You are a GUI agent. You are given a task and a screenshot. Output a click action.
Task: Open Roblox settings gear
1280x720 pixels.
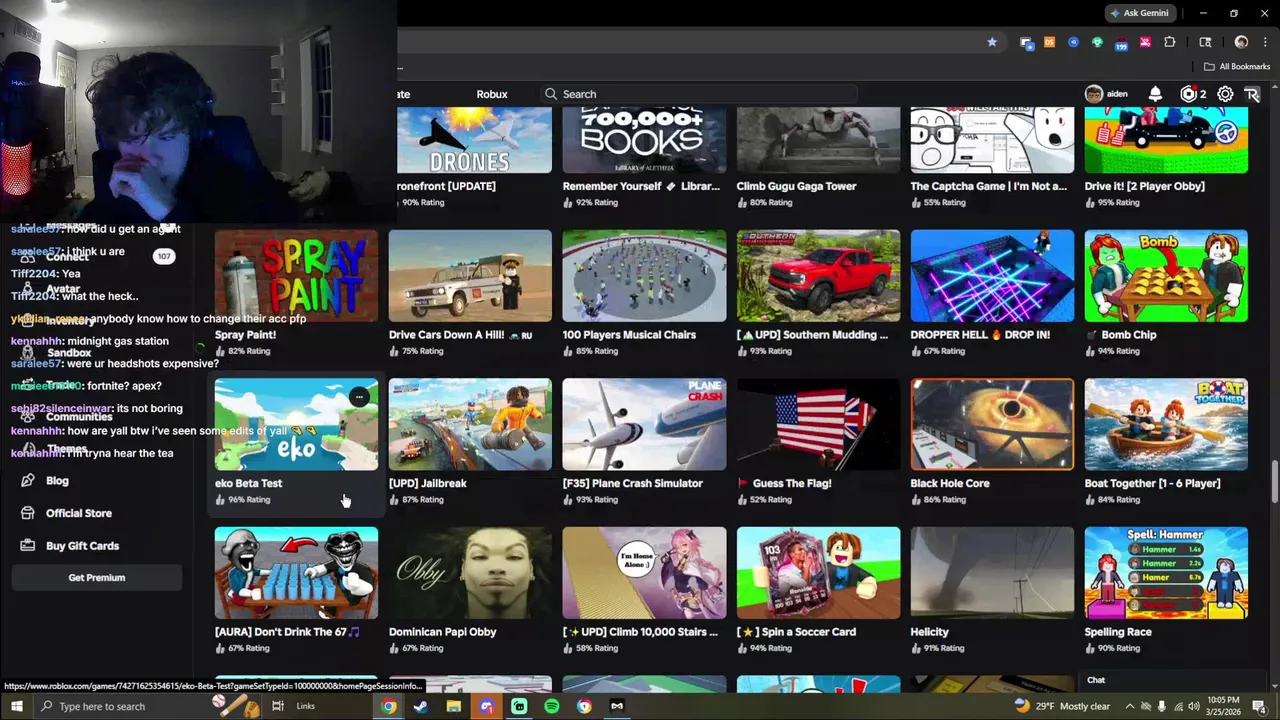[1225, 94]
